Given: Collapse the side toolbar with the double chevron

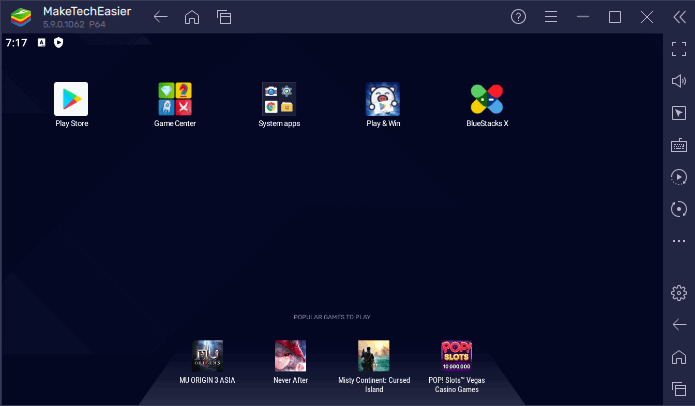Looking at the screenshot, I should (679, 17).
